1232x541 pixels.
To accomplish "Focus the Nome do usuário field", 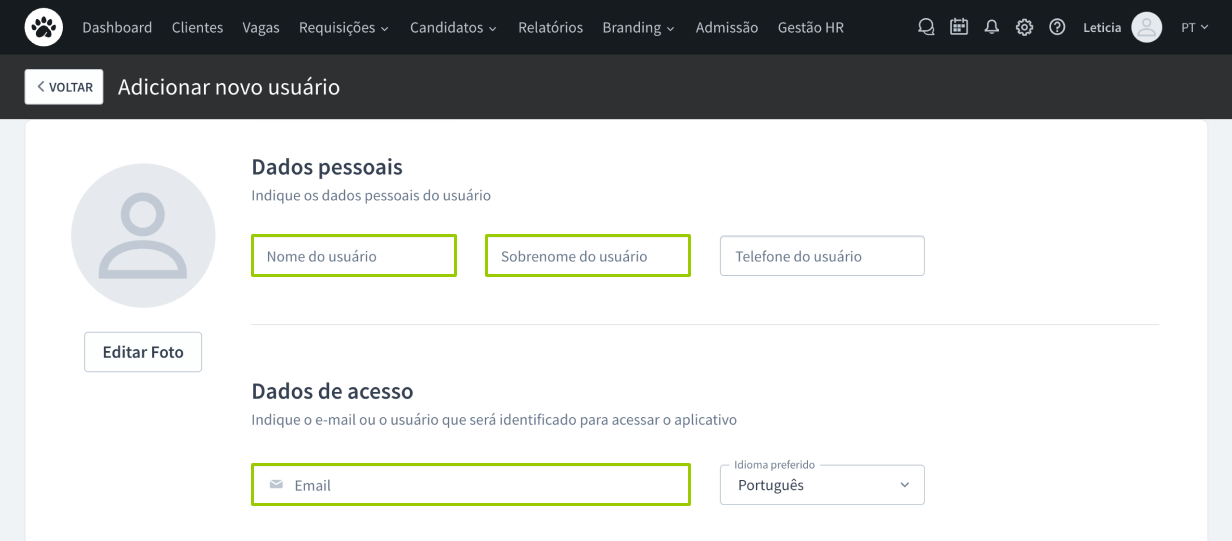I will click(354, 256).
